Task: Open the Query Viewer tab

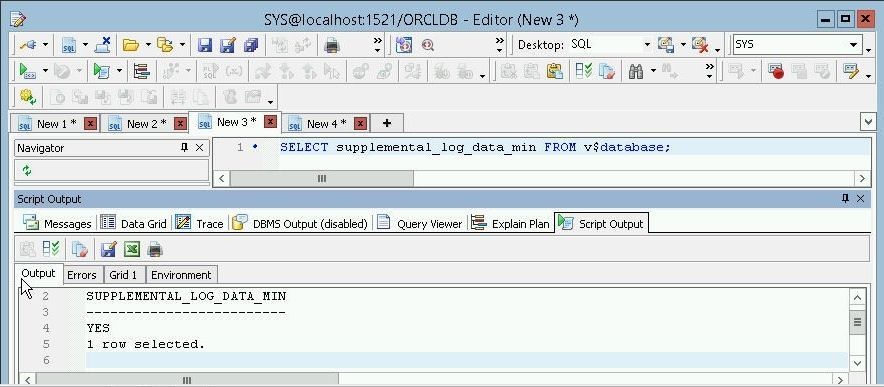Action: click(420, 223)
